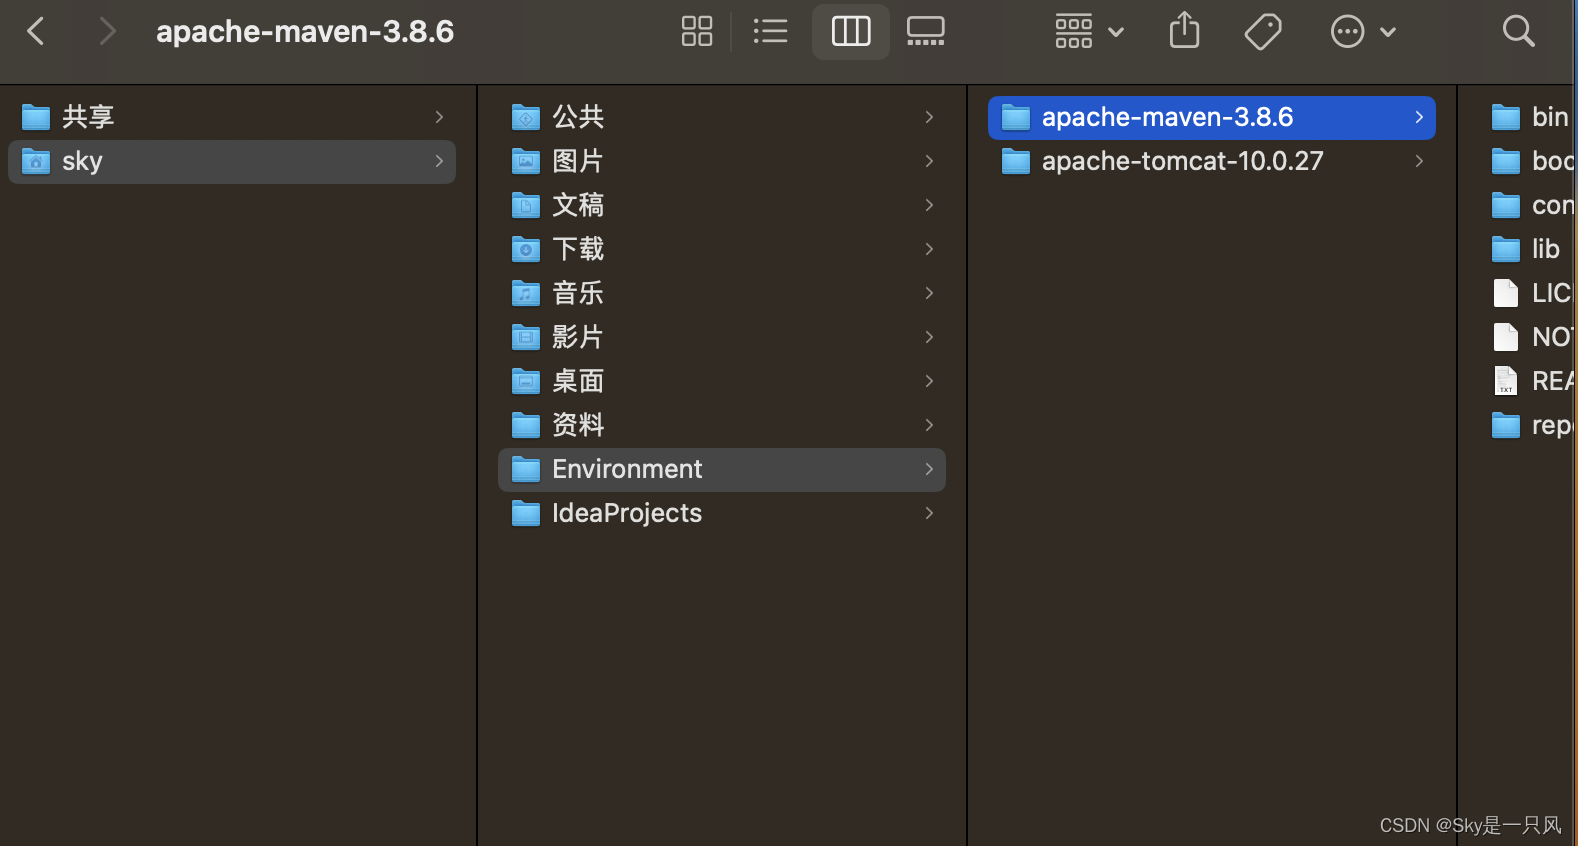Click the 下载 folder icon

click(x=526, y=250)
